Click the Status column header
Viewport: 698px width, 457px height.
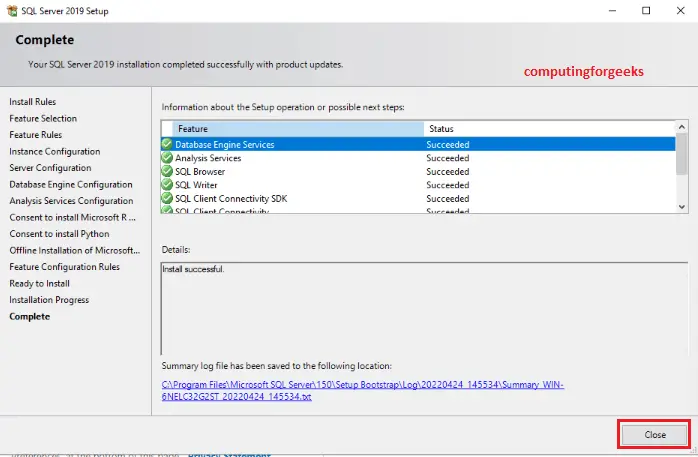549,129
